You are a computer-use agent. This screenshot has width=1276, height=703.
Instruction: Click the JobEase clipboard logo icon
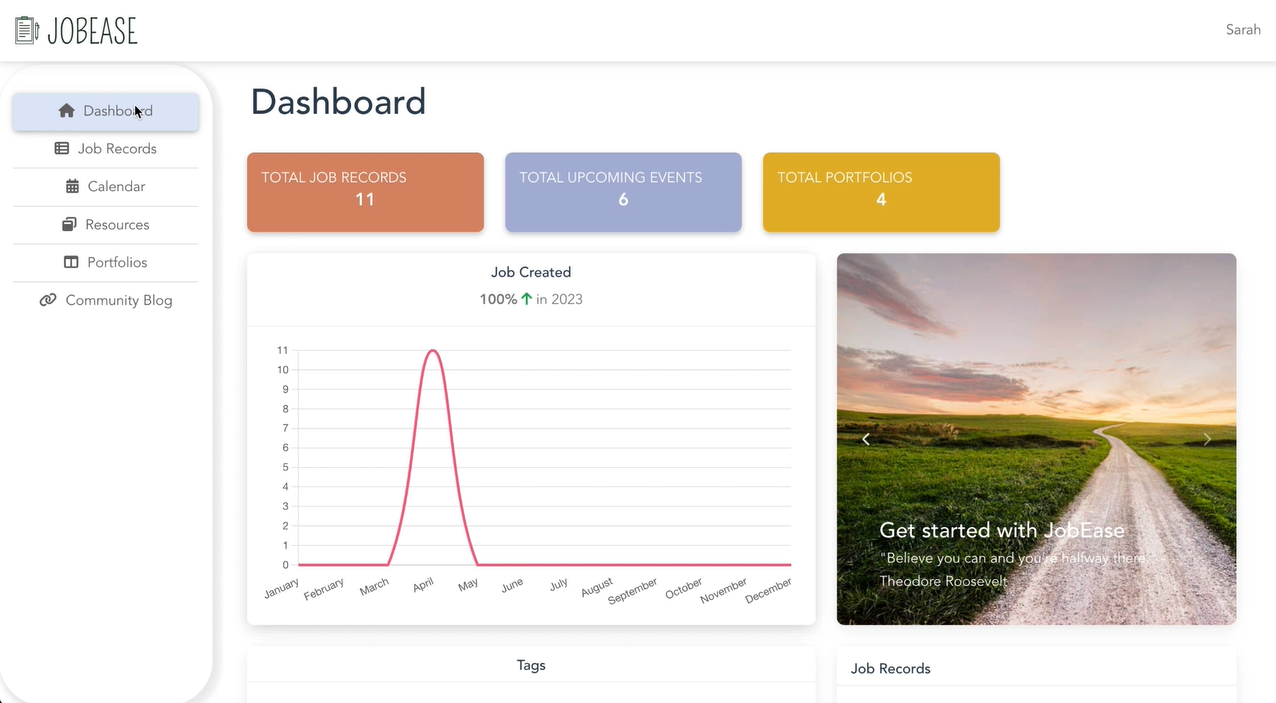coord(27,31)
